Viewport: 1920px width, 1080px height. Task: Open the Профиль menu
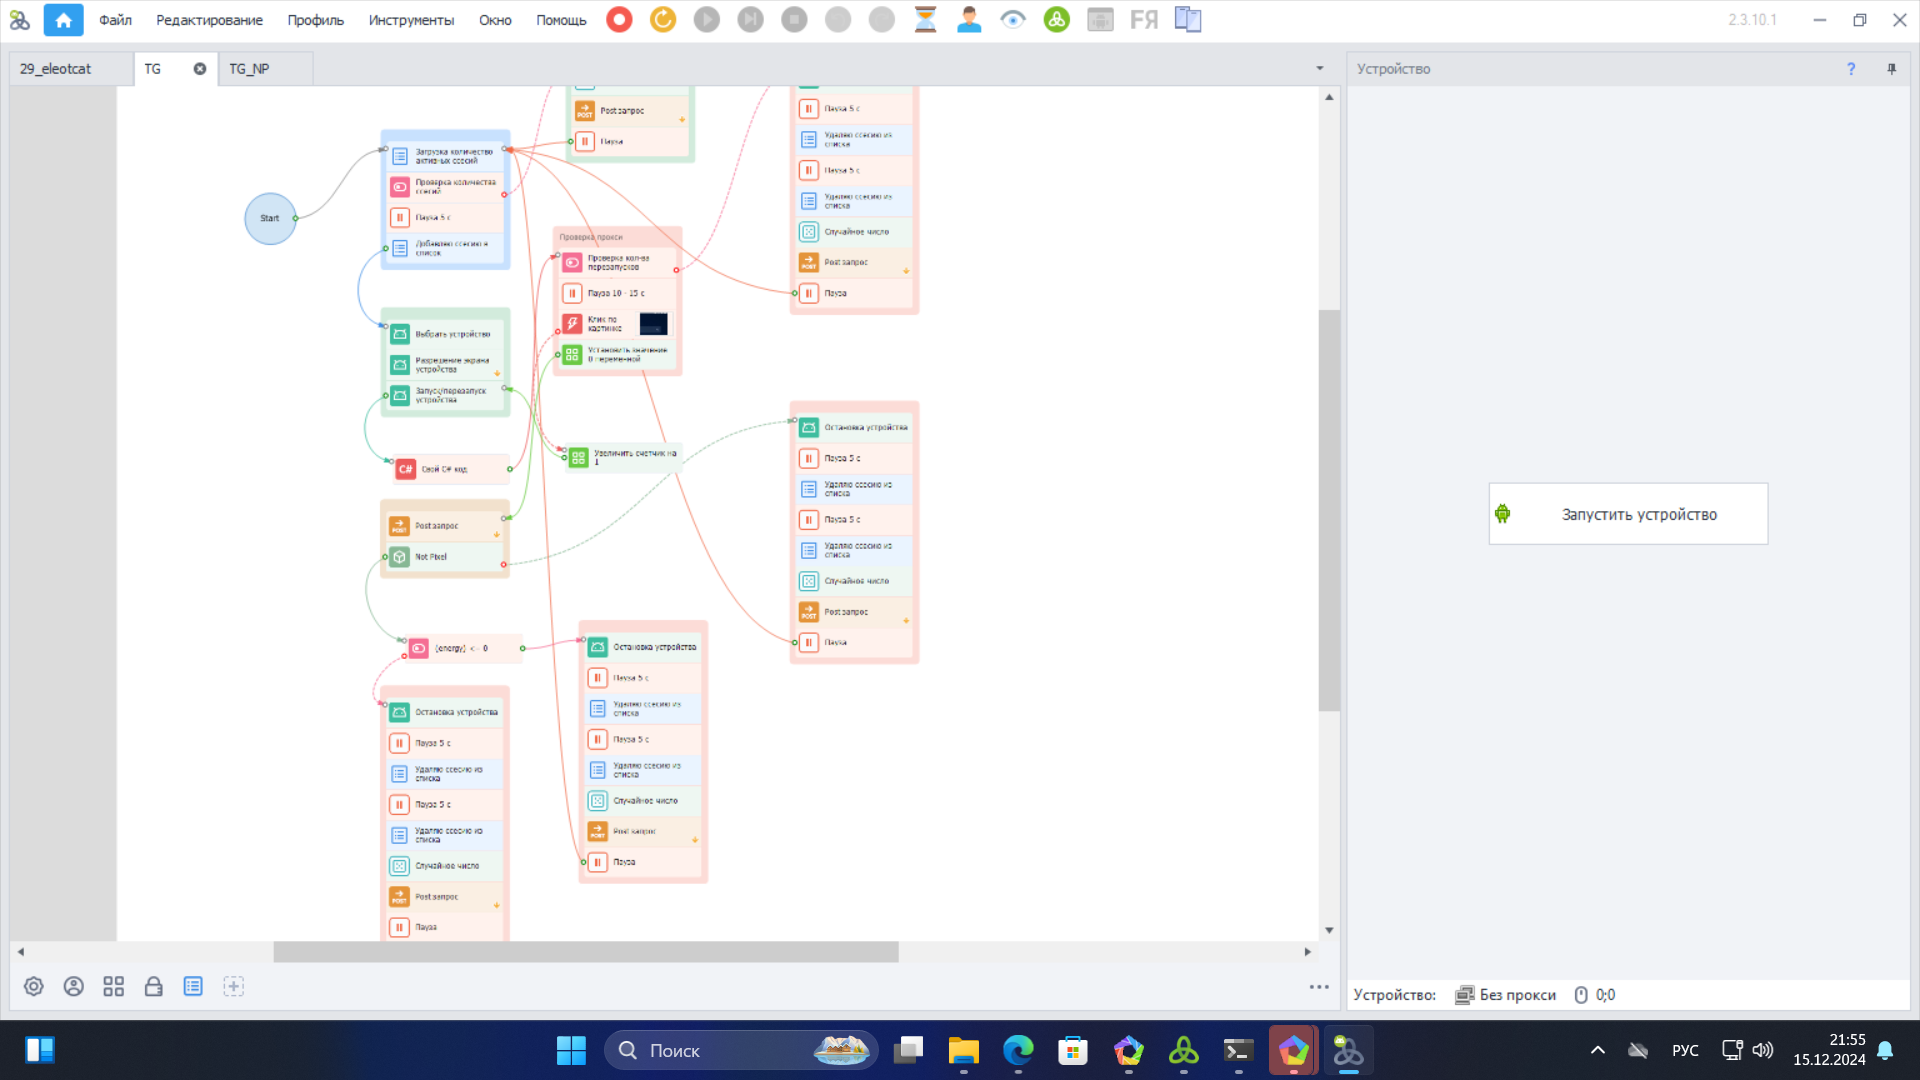click(315, 20)
